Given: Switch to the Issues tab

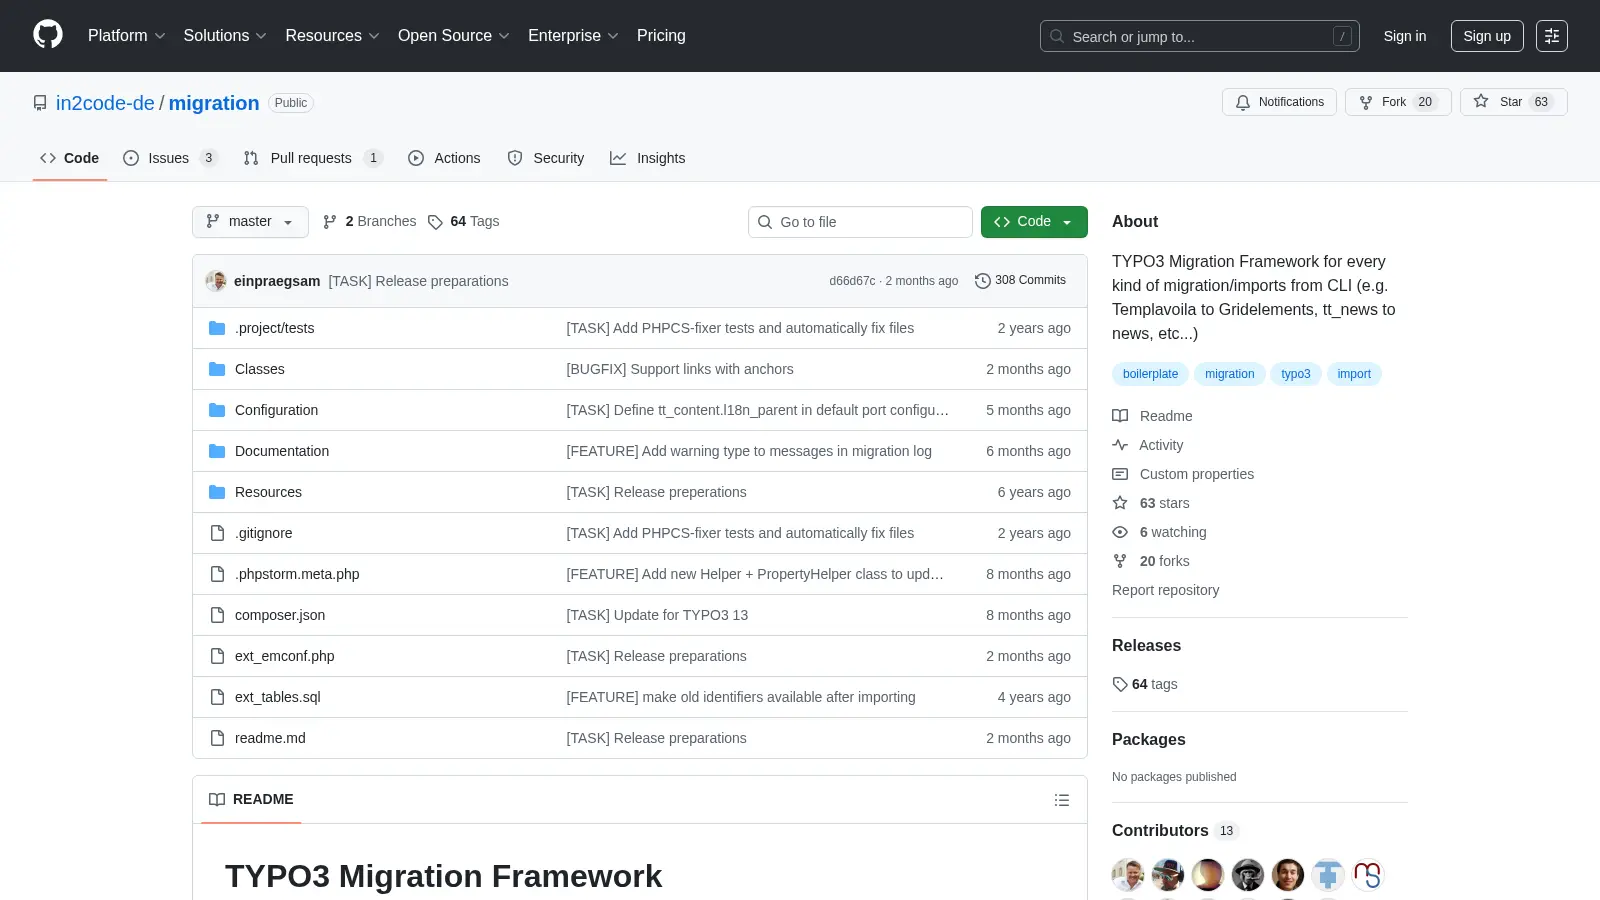Looking at the screenshot, I should pyautogui.click(x=169, y=158).
